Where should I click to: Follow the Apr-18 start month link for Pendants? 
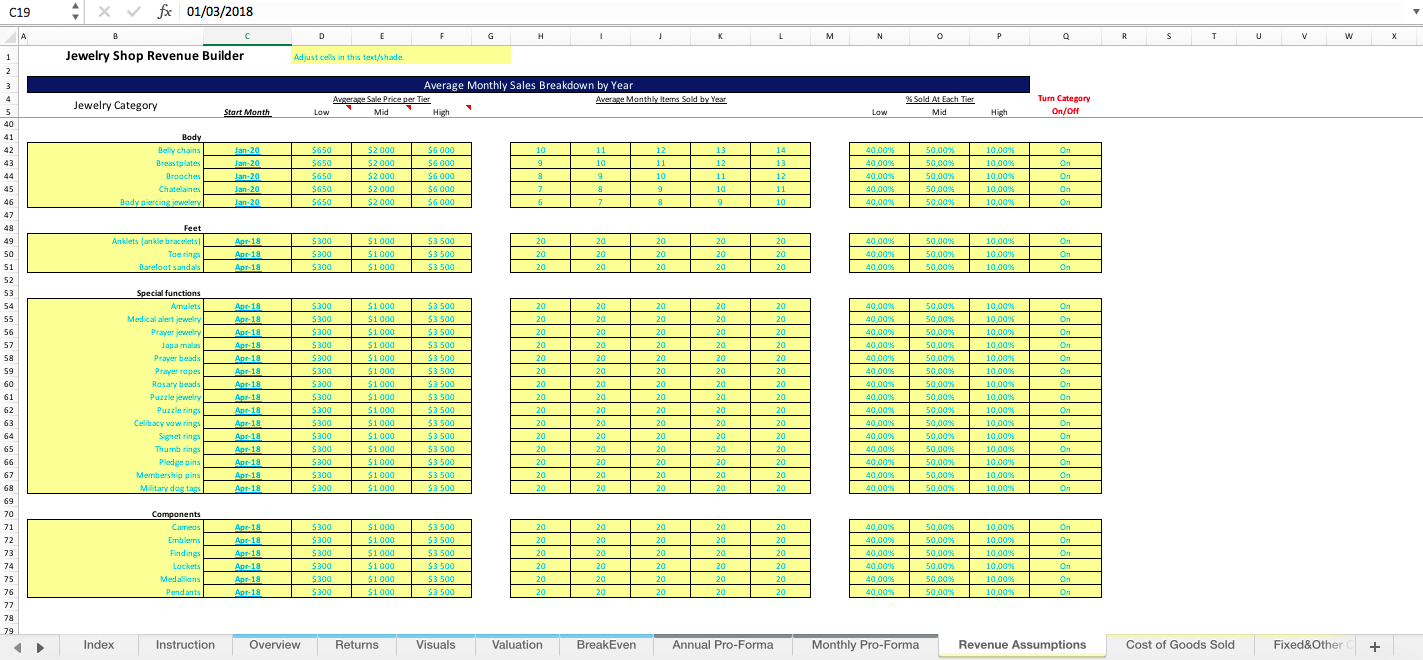[246, 592]
